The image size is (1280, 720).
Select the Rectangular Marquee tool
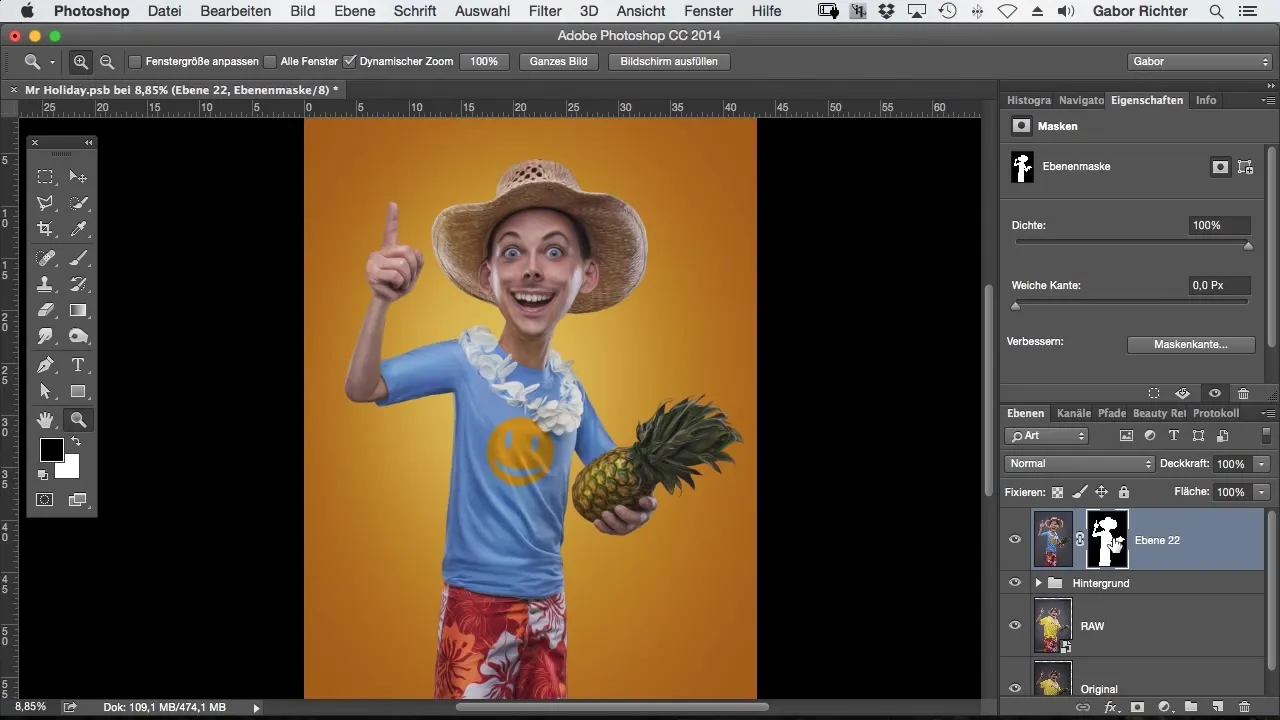click(45, 177)
